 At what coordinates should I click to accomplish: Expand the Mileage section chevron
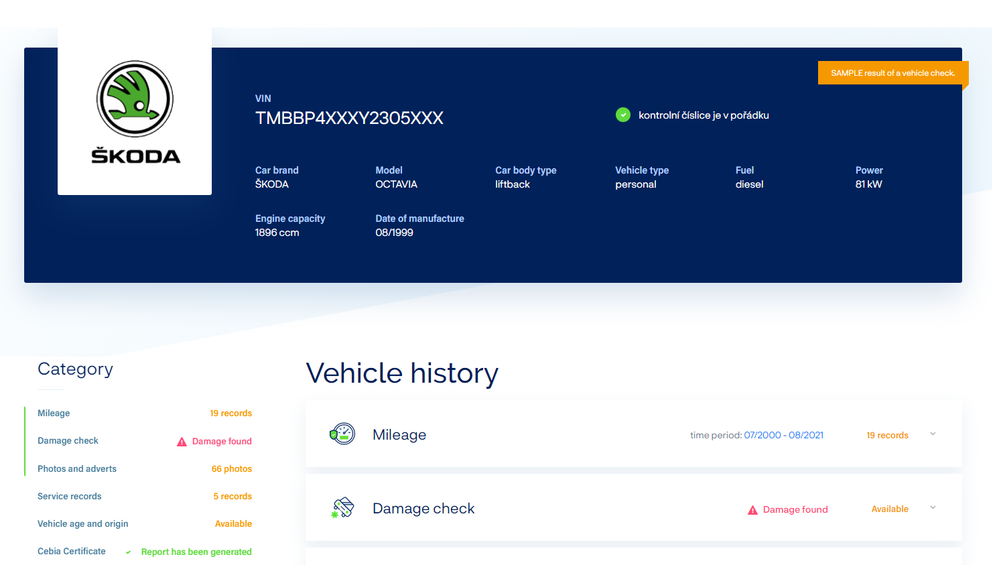(x=933, y=434)
